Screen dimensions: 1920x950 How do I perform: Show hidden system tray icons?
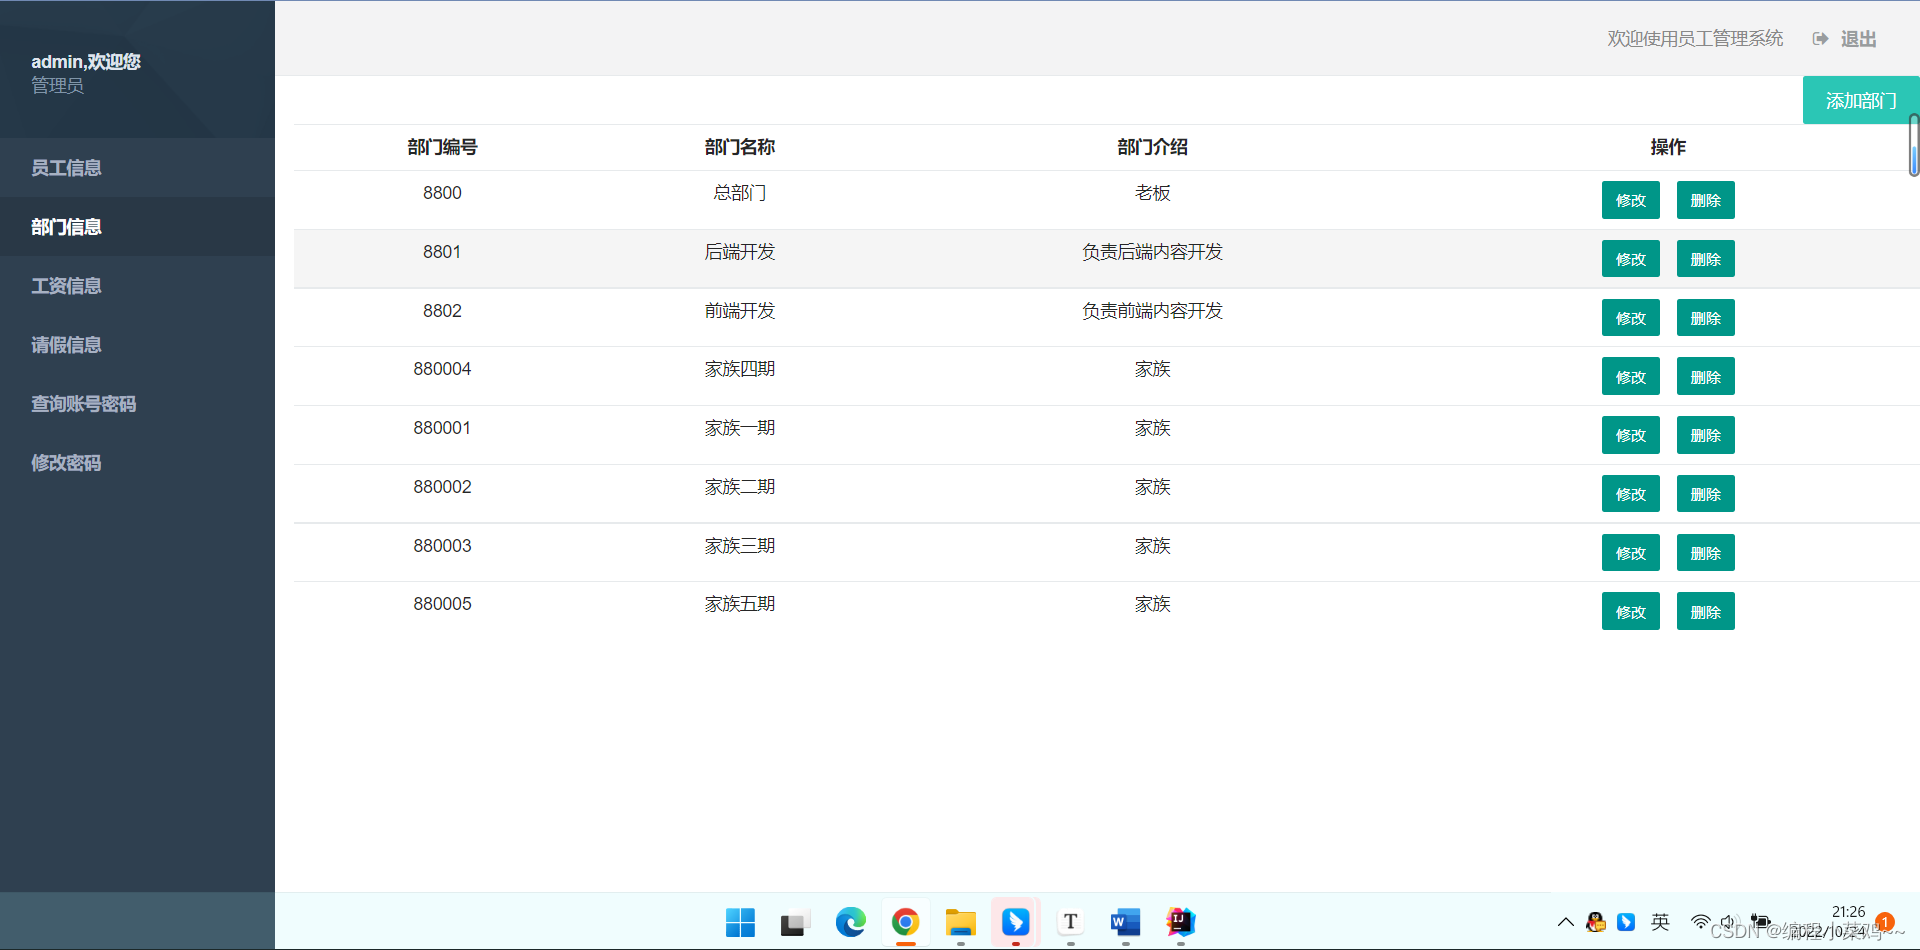point(1566,922)
